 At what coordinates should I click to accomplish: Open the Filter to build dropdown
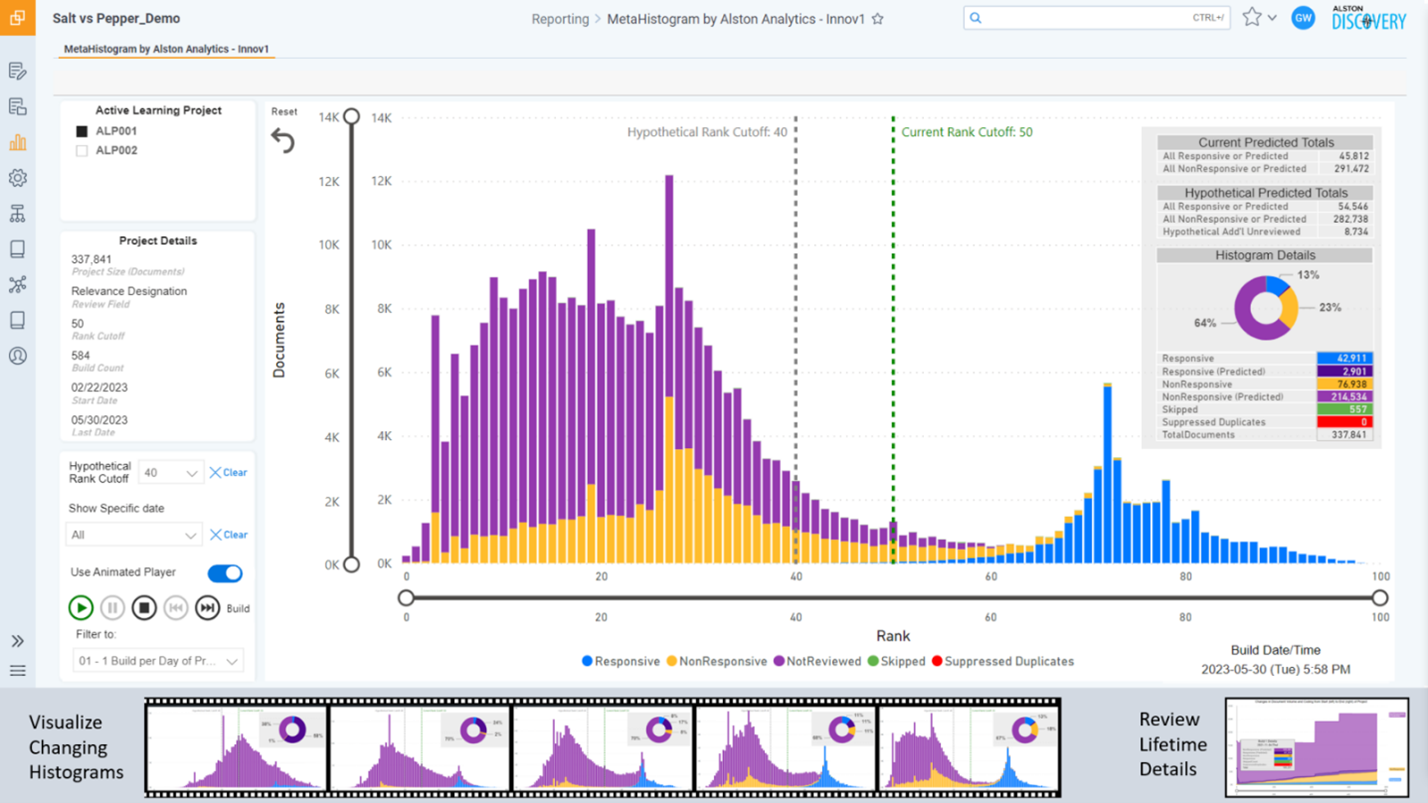point(158,661)
